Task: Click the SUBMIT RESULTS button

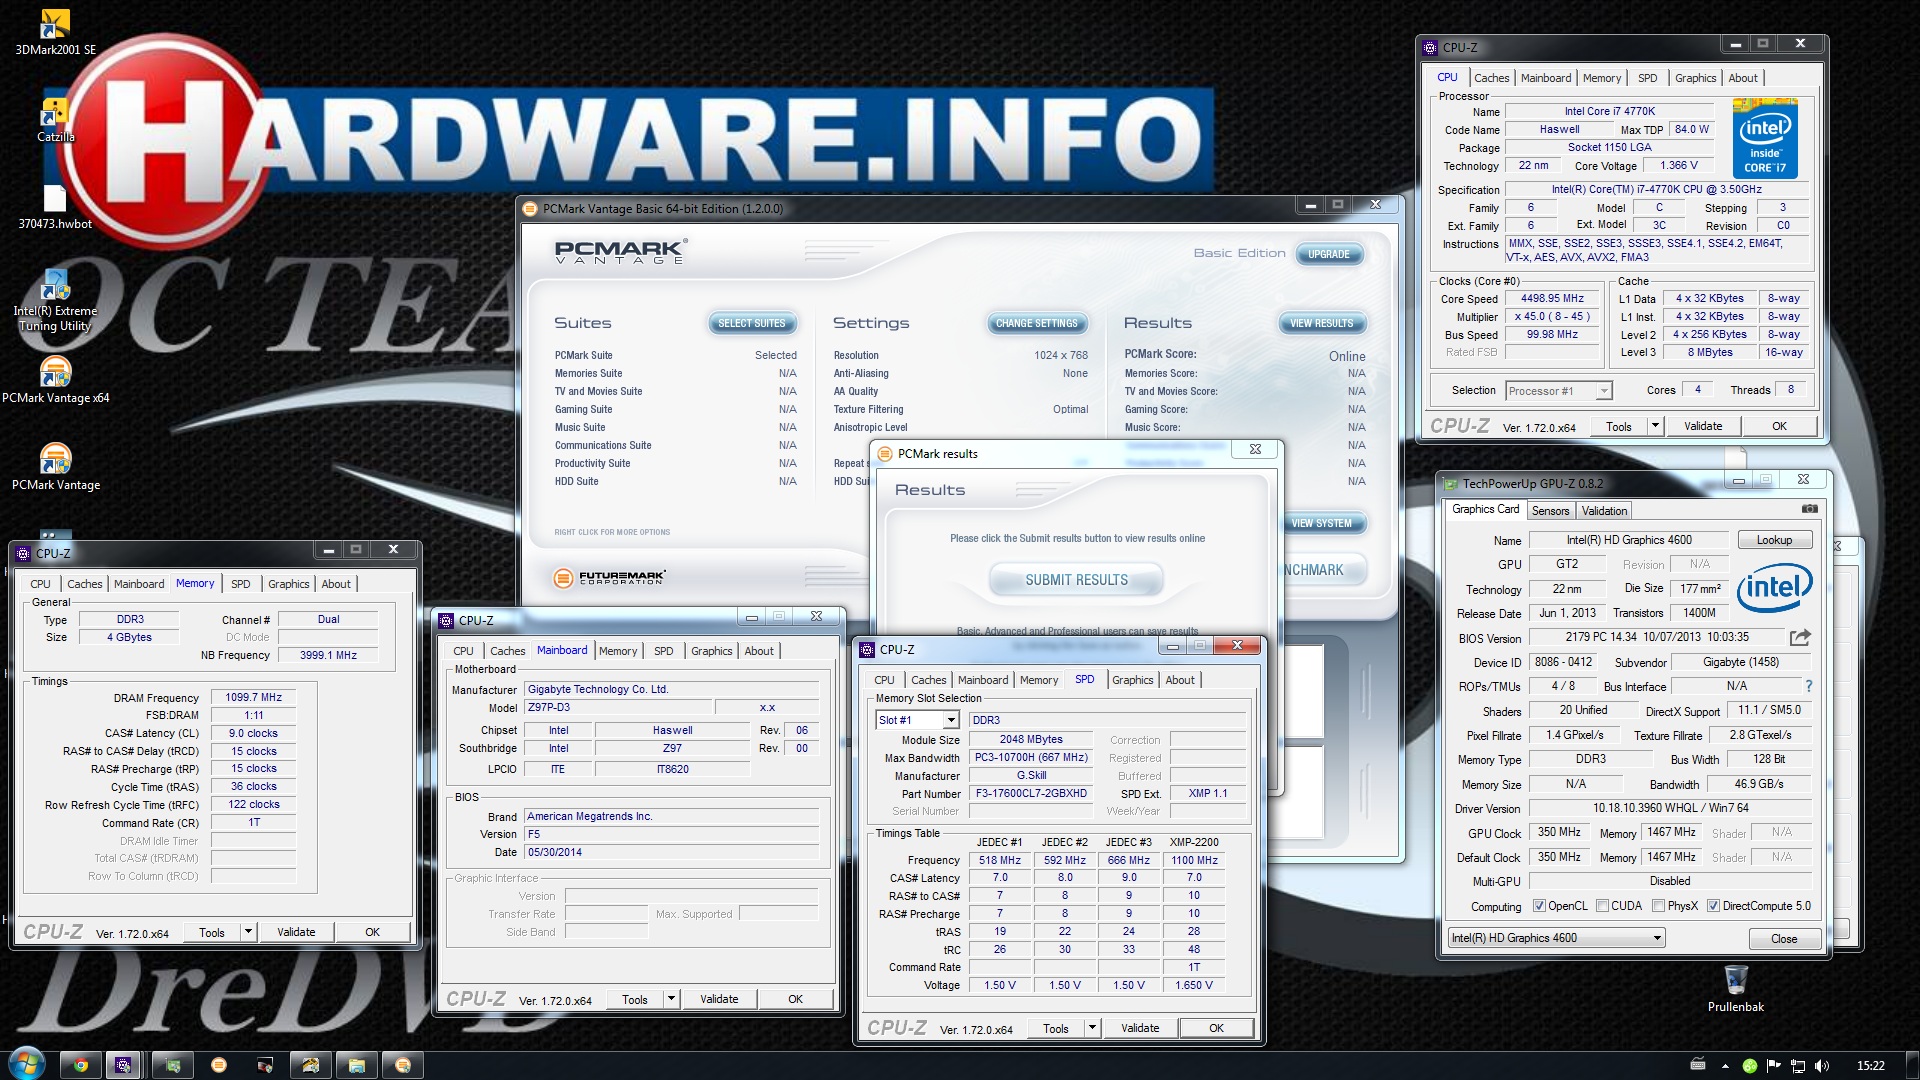Action: (x=1076, y=580)
